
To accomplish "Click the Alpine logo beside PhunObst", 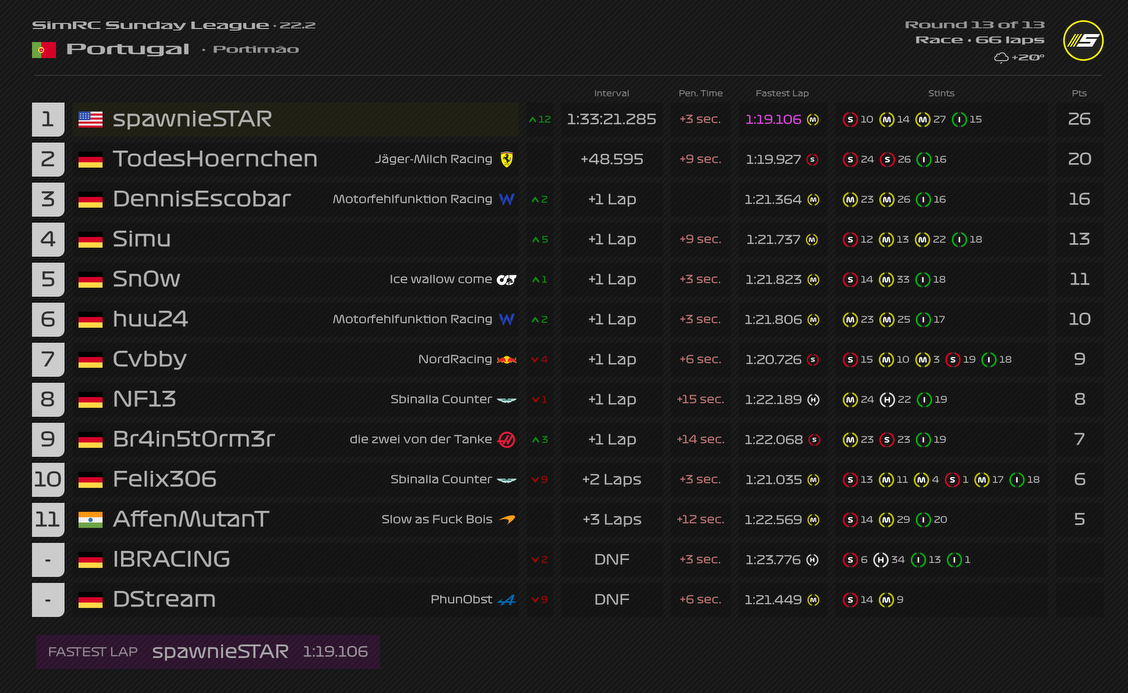I will click(507, 599).
